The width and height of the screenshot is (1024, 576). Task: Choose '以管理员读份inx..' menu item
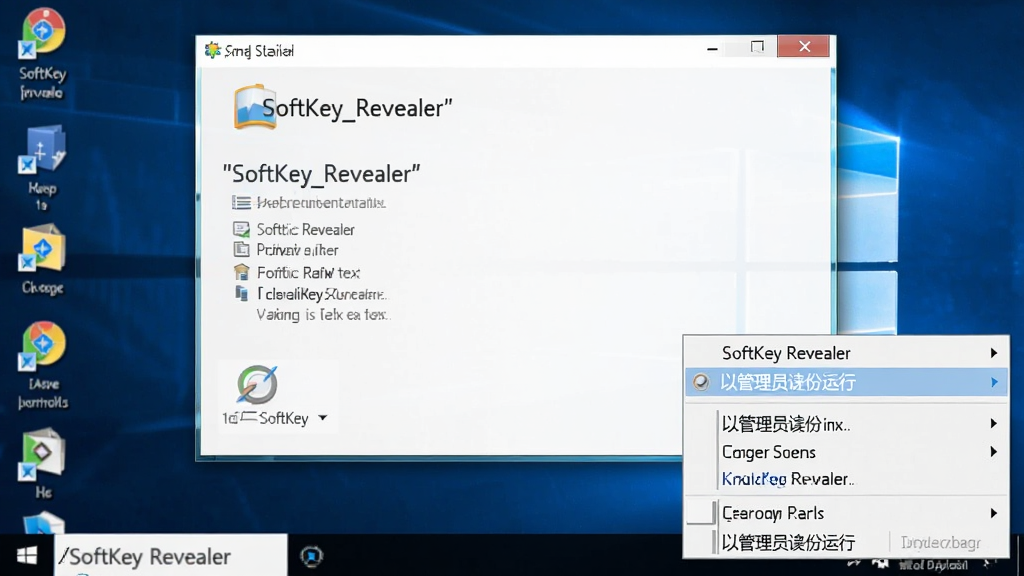tap(846, 424)
